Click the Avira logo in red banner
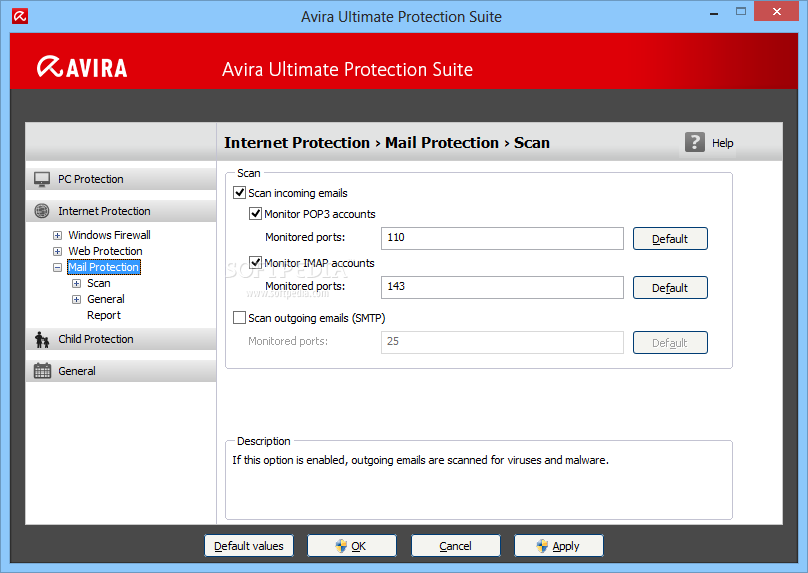The width and height of the screenshot is (808, 573). point(82,68)
